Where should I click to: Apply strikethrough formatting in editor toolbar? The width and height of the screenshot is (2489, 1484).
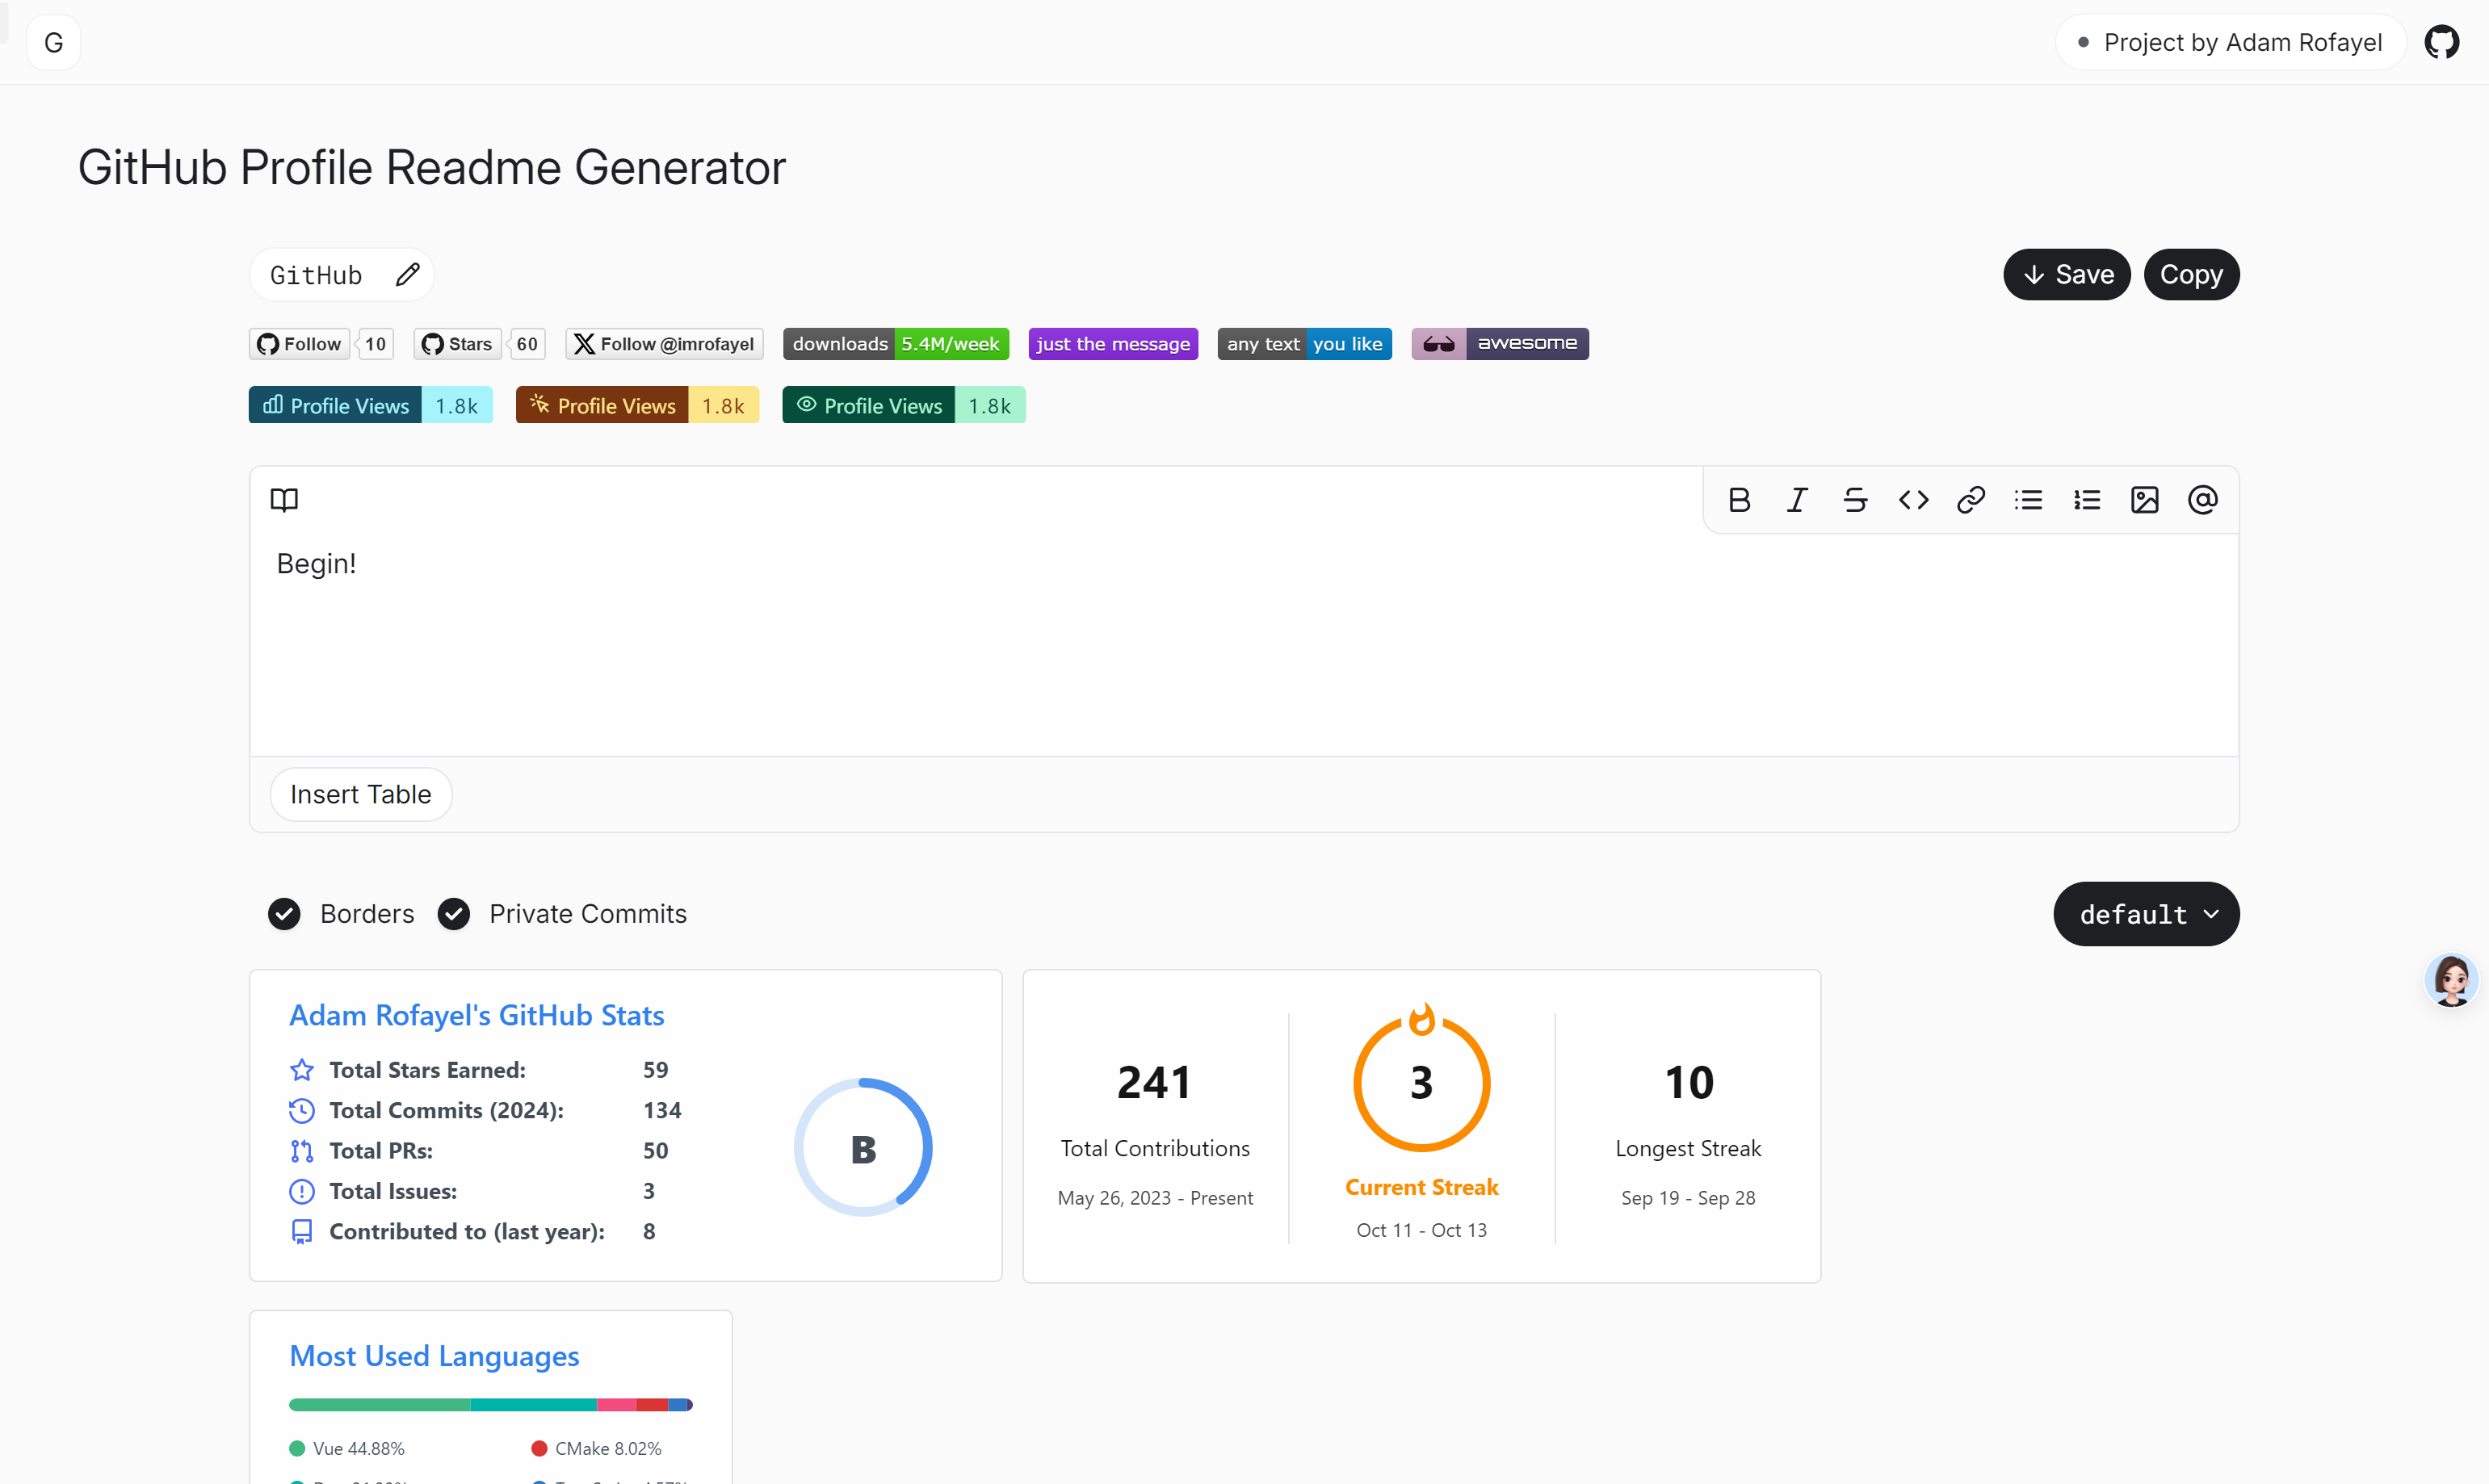click(1855, 500)
